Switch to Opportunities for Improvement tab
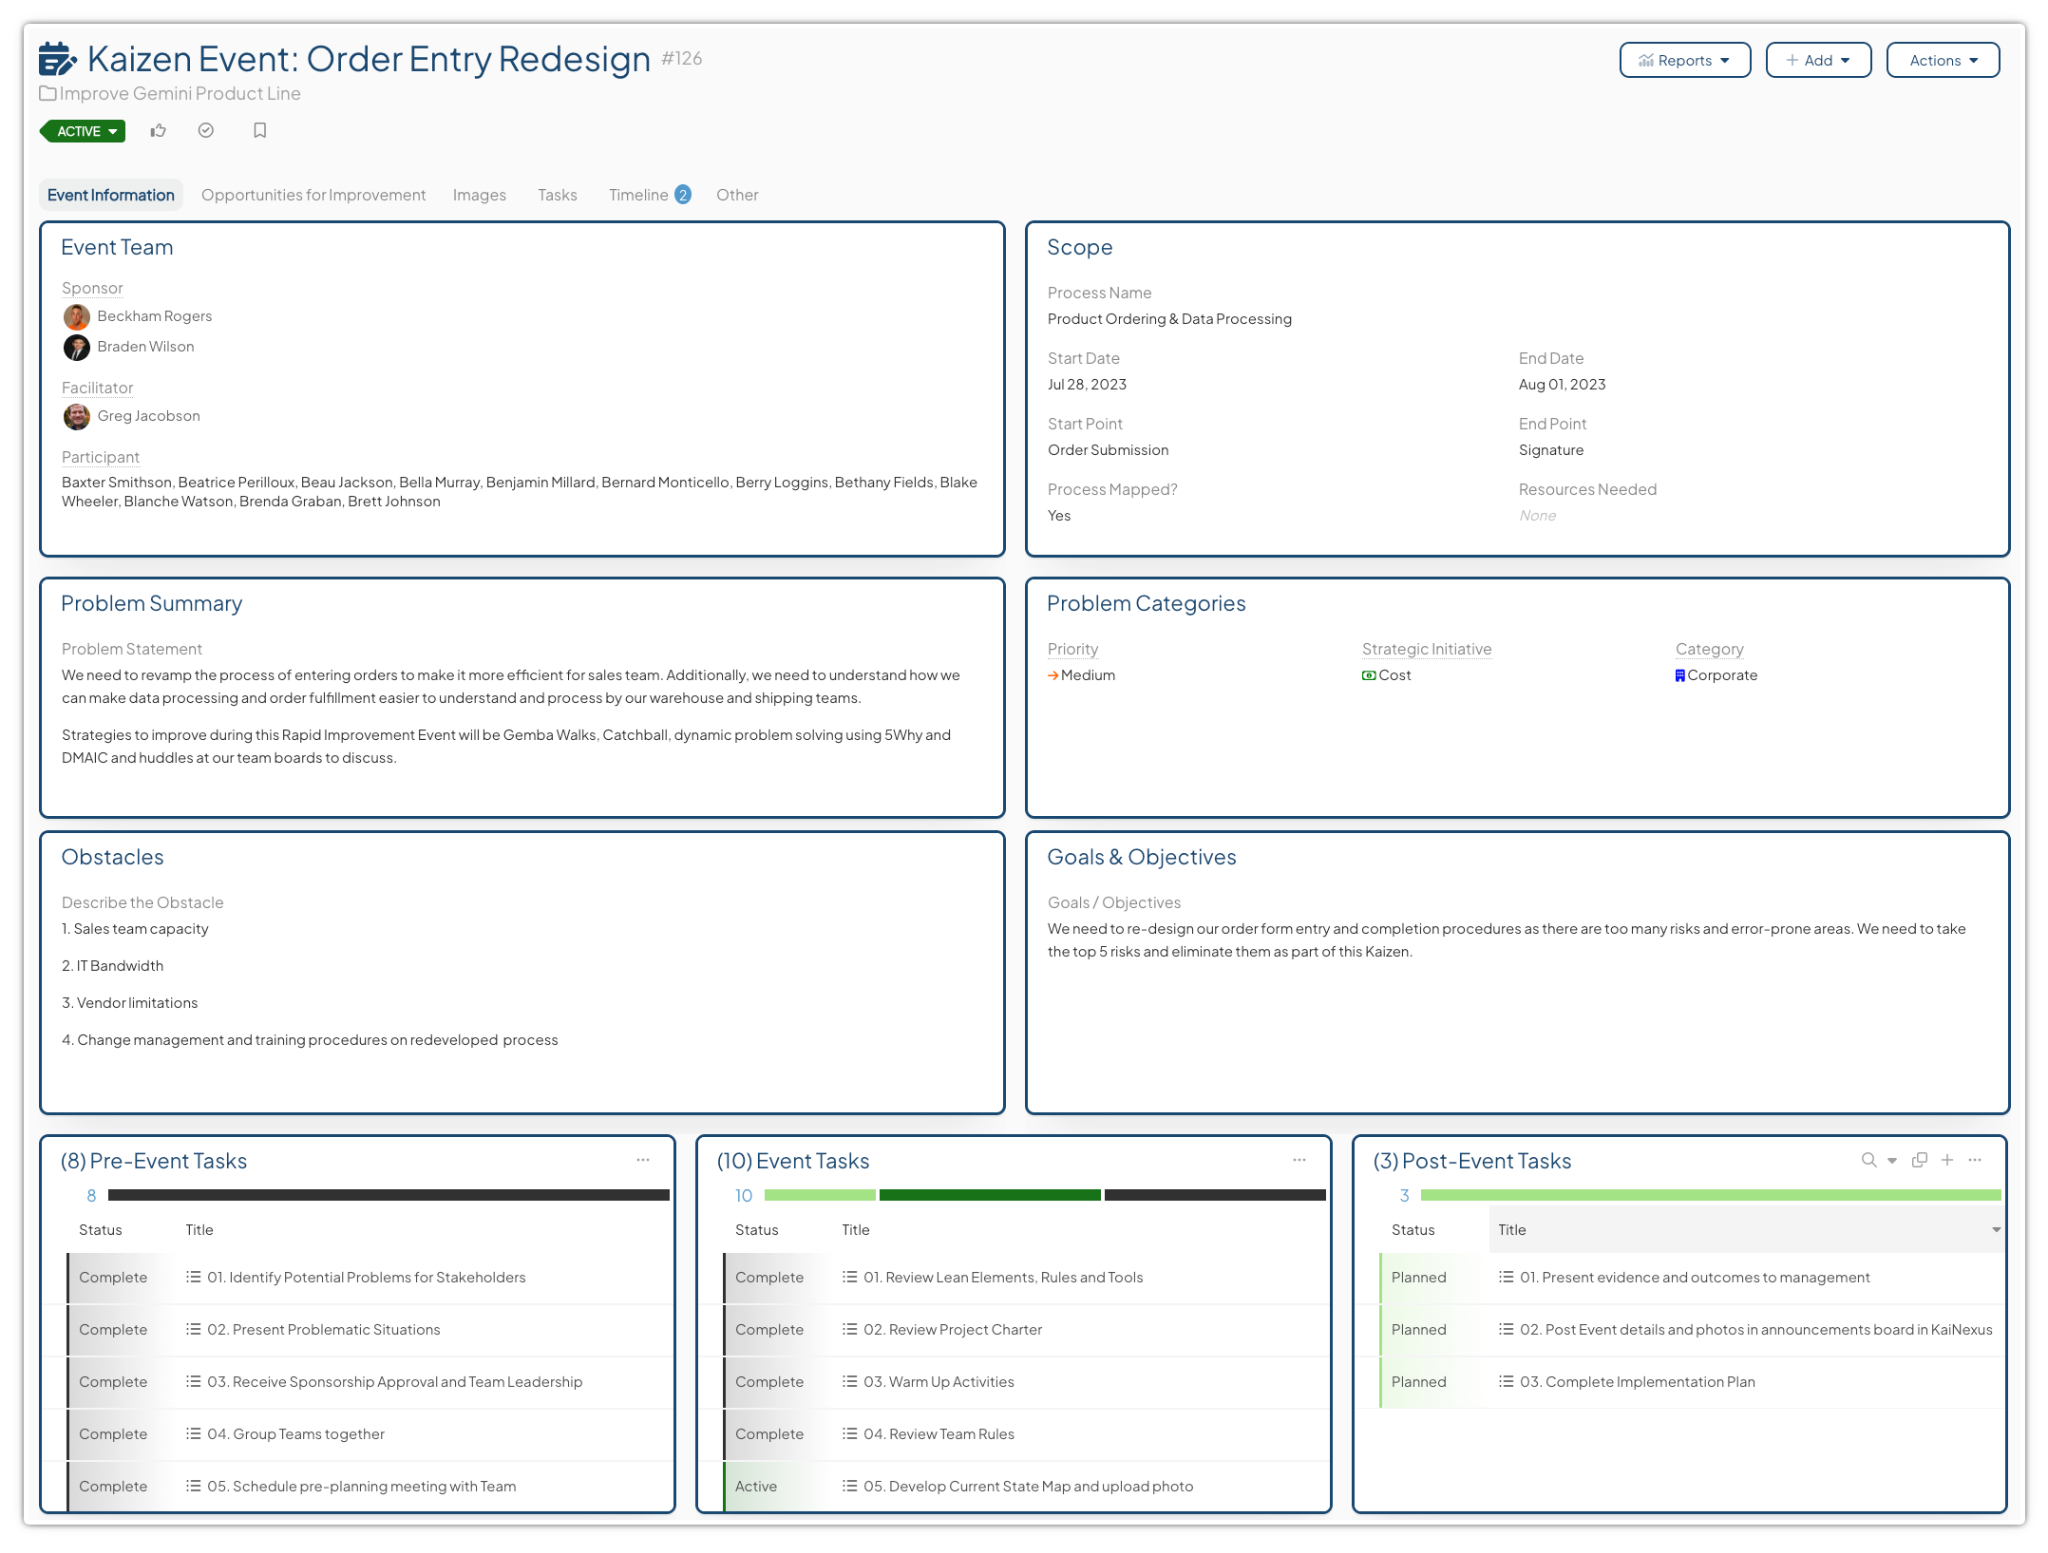The width and height of the screenshot is (2048, 1553). click(313, 195)
